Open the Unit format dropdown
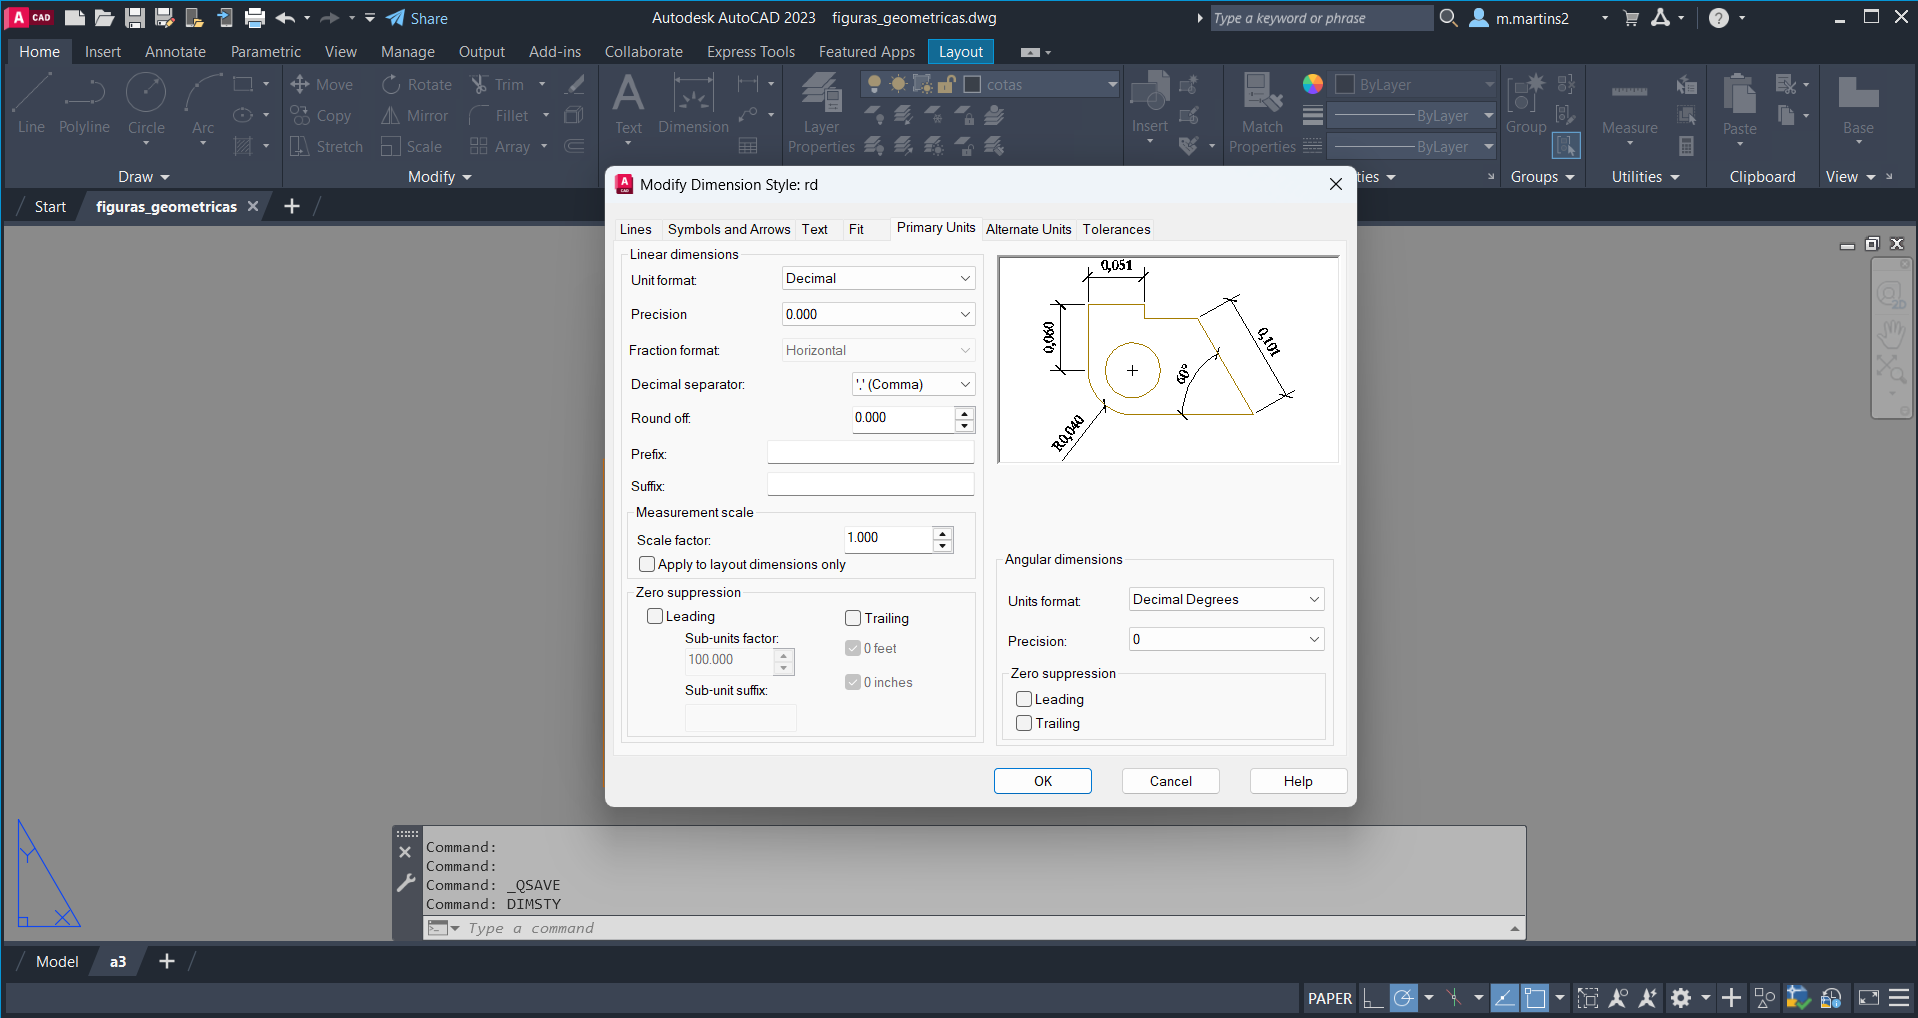Viewport: 1918px width, 1018px height. [877, 279]
